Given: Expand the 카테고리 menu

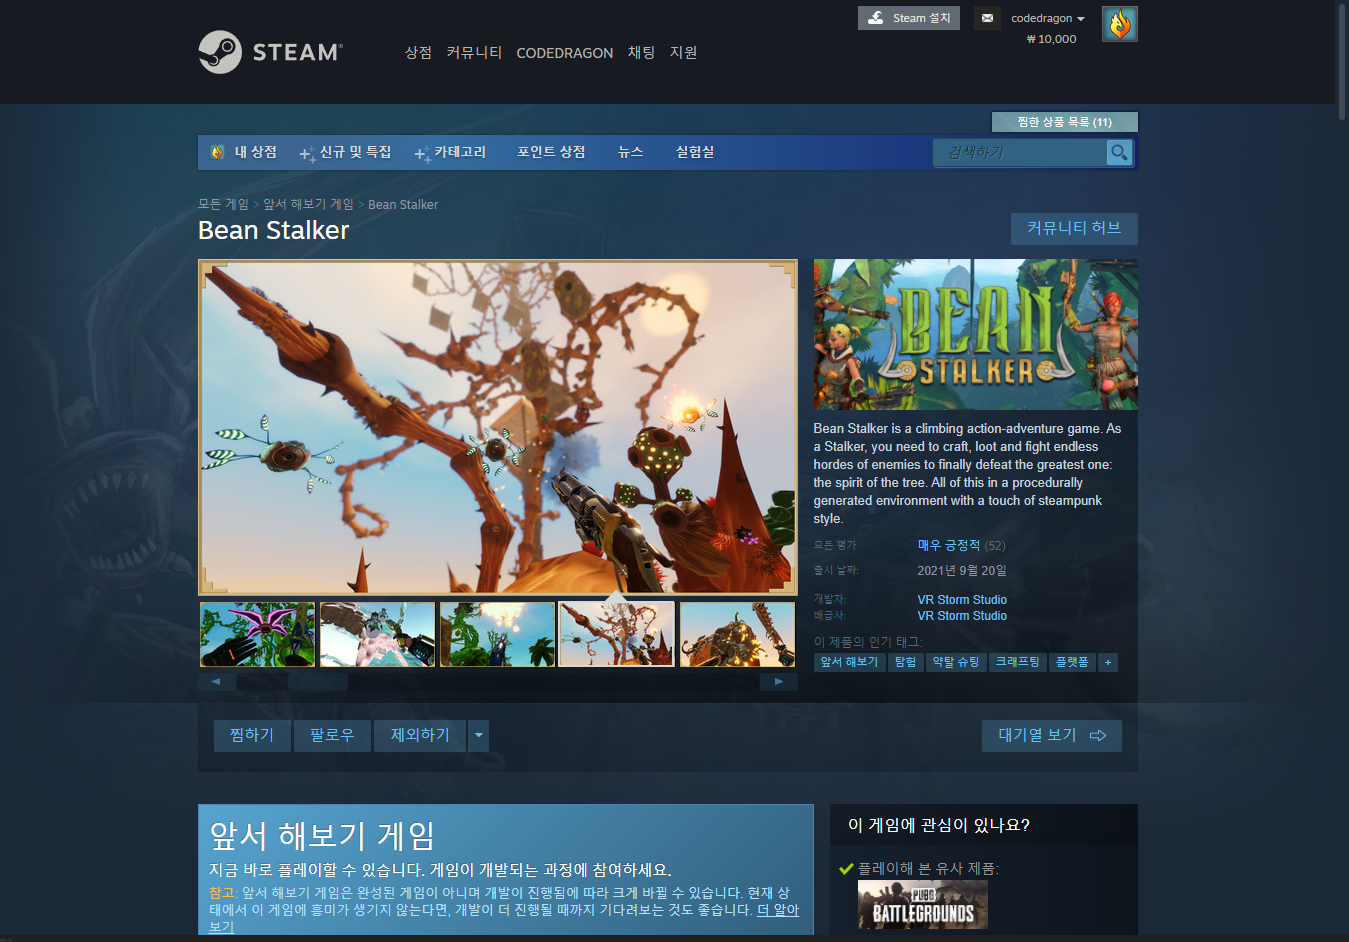Looking at the screenshot, I should (x=451, y=152).
